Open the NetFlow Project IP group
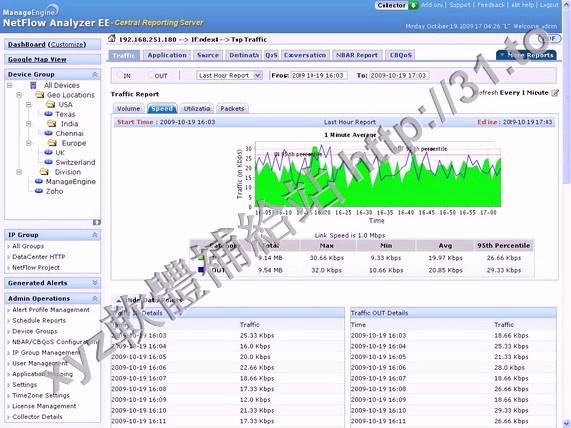The image size is (571, 428). (x=36, y=267)
